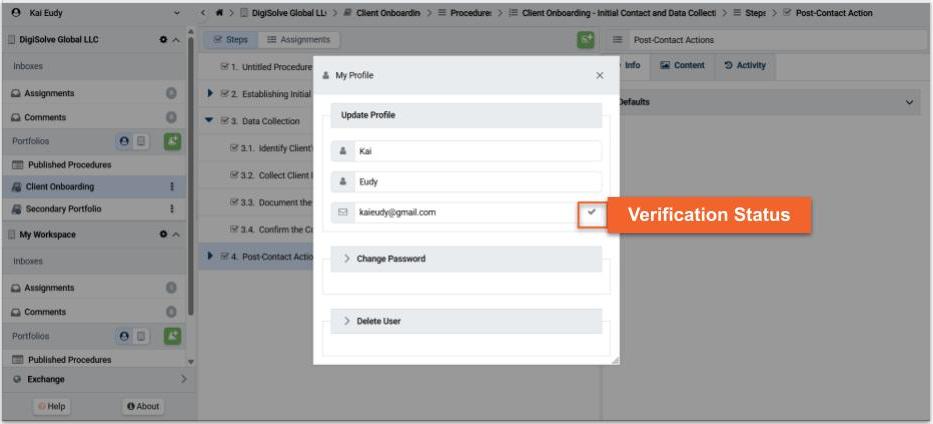Image resolution: width=933 pixels, height=424 pixels.
Task: Toggle personal portfolios view in My Workspace
Action: pos(124,336)
